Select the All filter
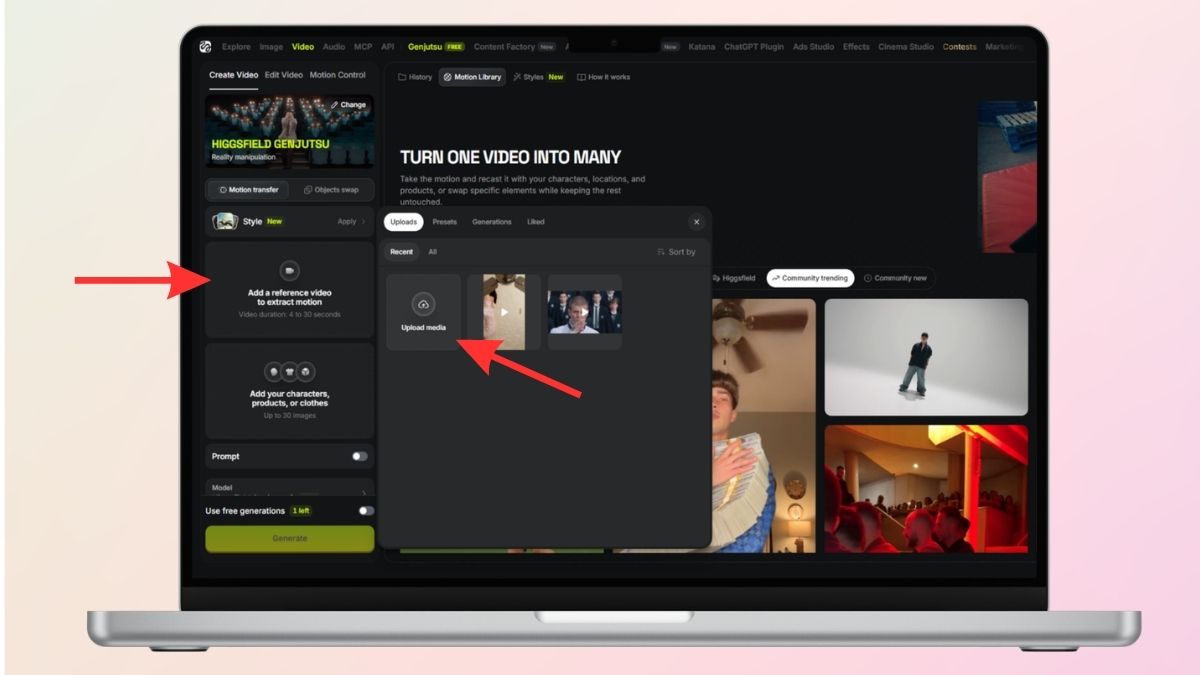The height and width of the screenshot is (675, 1200). (x=432, y=252)
